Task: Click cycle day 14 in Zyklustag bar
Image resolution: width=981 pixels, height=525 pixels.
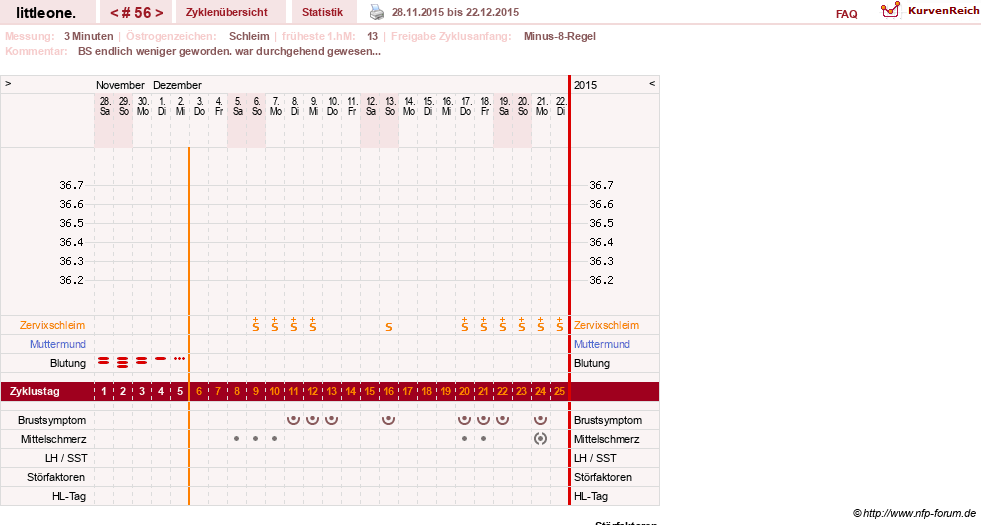Action: 350,392
